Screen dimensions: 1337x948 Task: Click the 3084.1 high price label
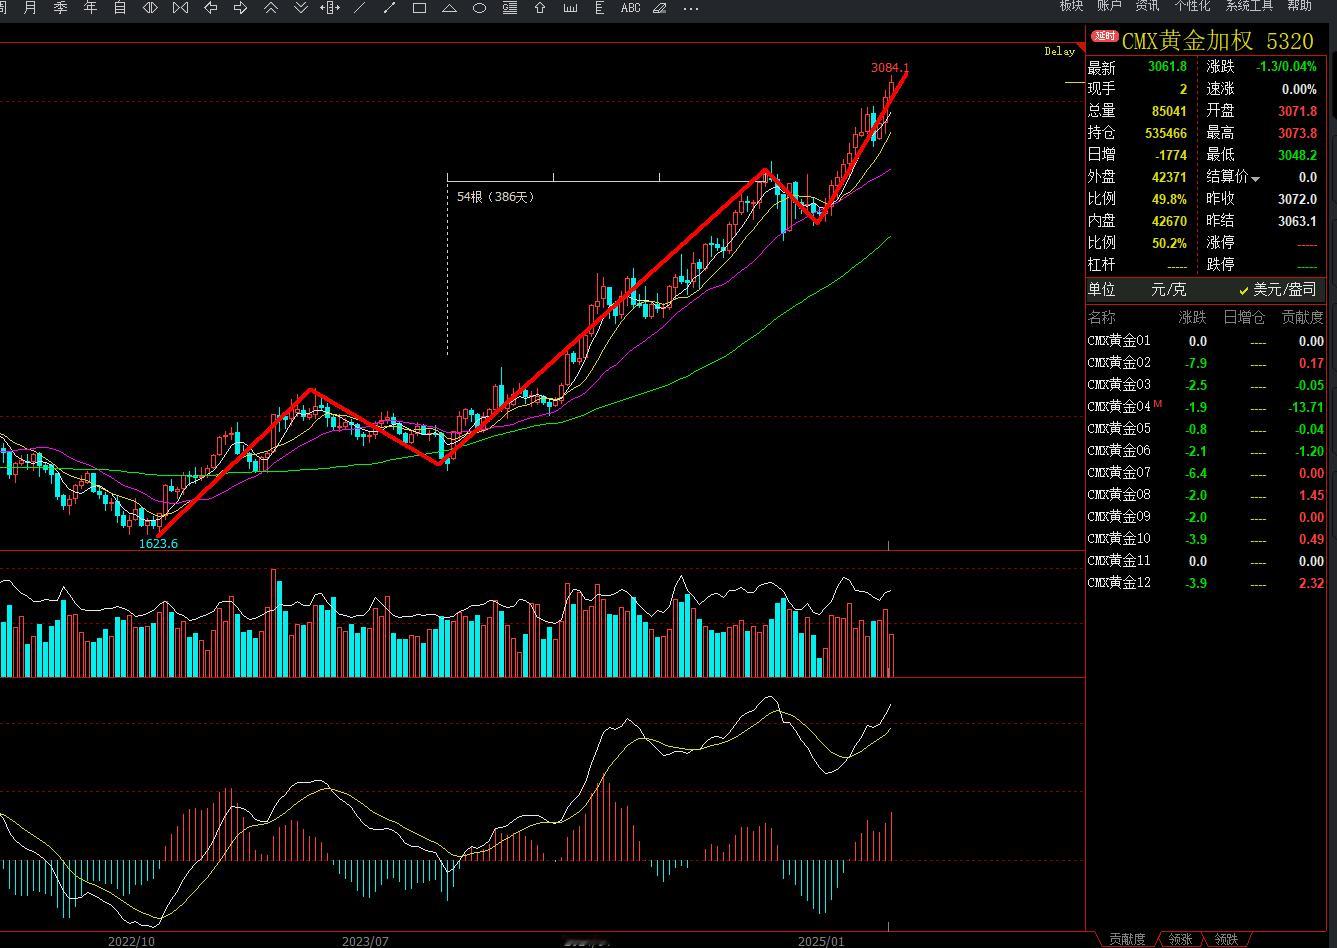pos(889,67)
